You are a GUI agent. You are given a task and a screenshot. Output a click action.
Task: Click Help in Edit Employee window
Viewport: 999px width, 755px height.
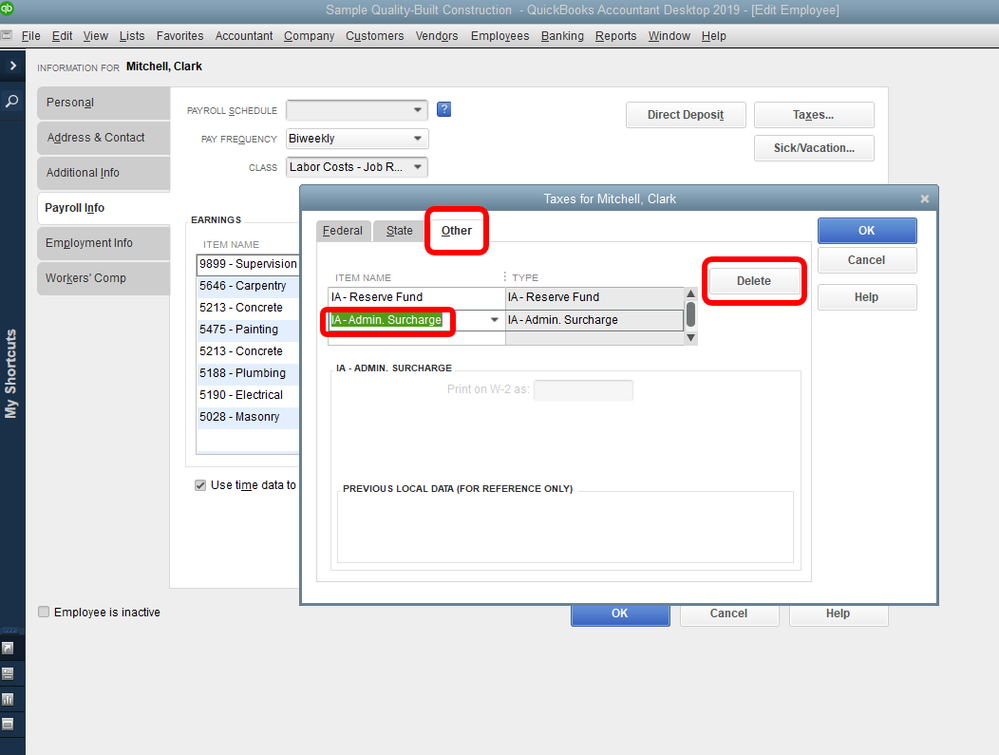coord(838,614)
